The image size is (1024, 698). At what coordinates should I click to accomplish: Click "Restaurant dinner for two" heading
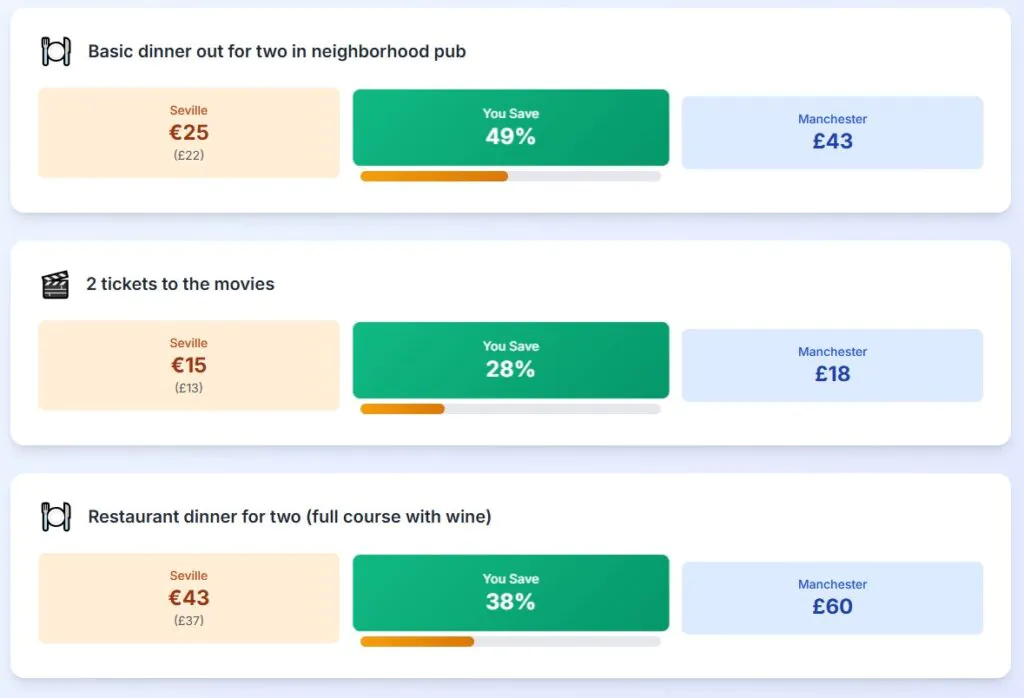coord(290,517)
